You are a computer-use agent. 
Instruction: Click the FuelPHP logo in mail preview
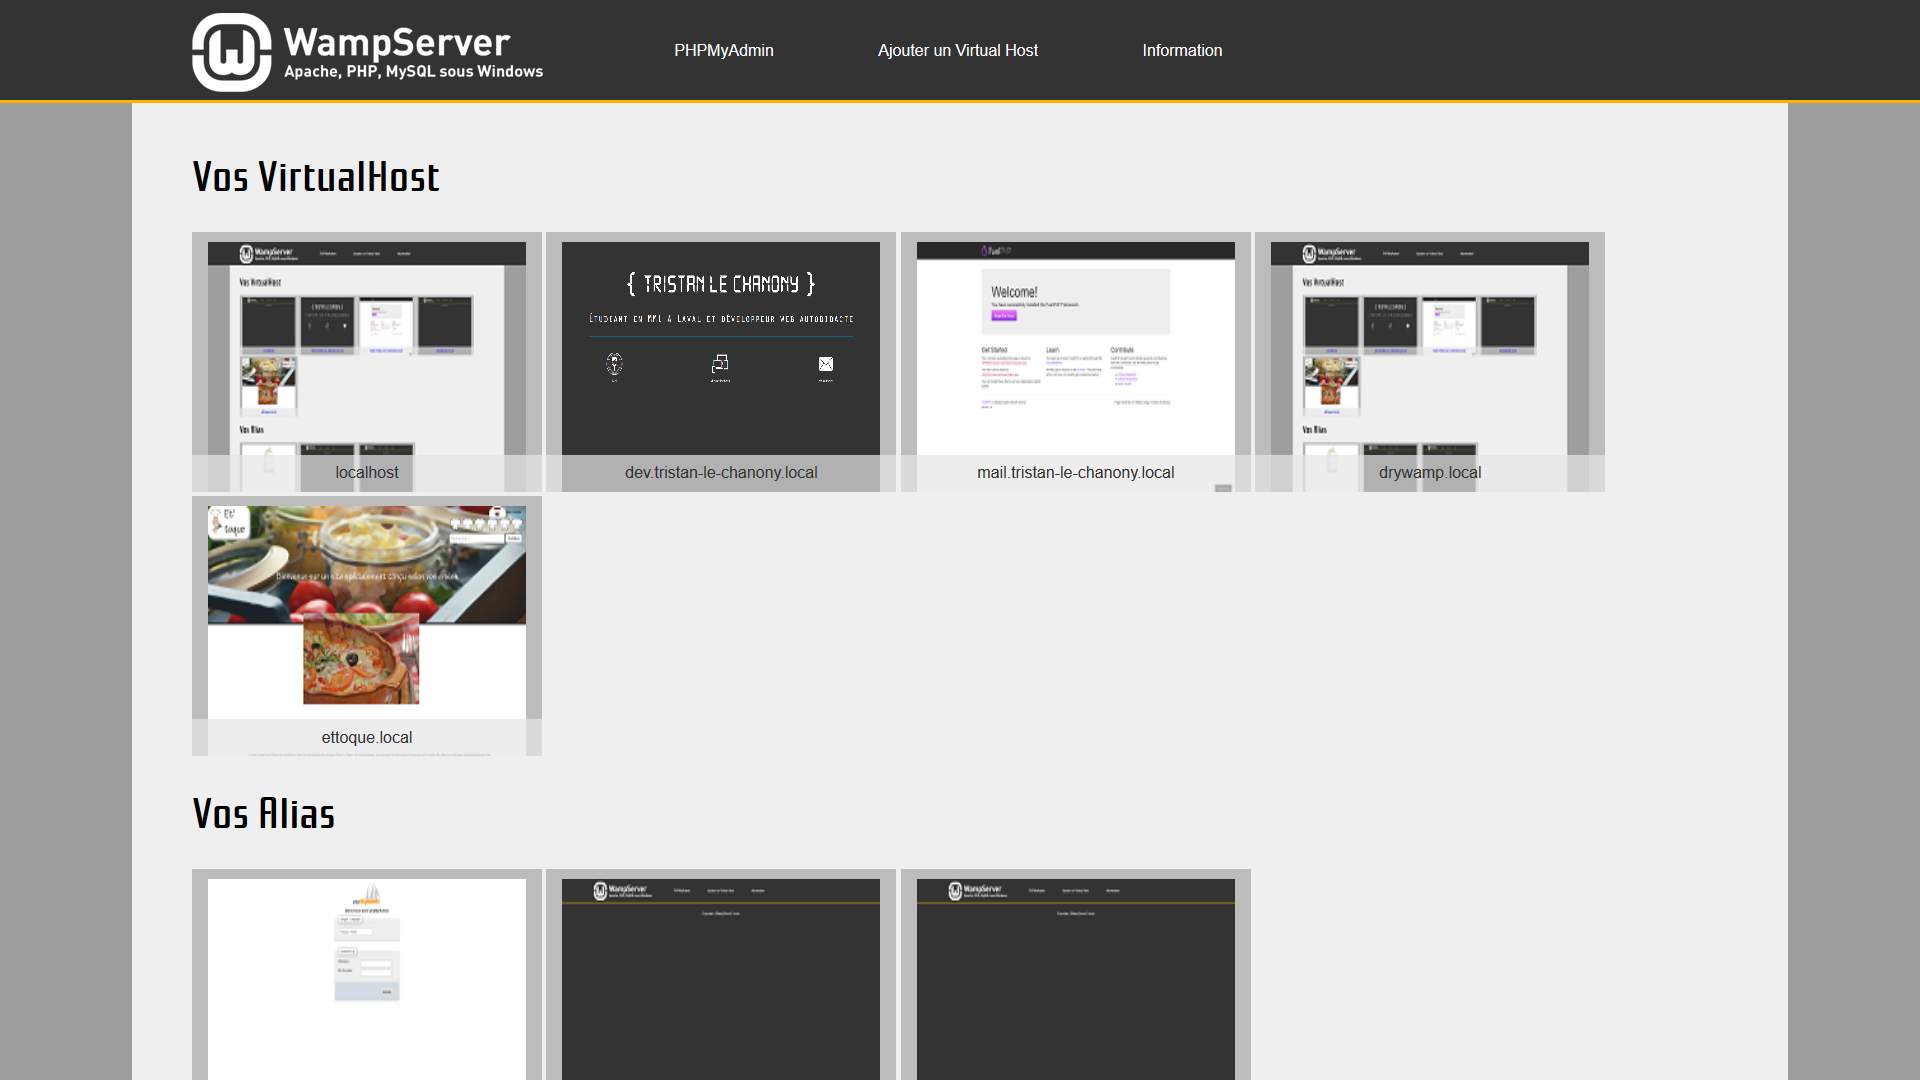(x=995, y=251)
